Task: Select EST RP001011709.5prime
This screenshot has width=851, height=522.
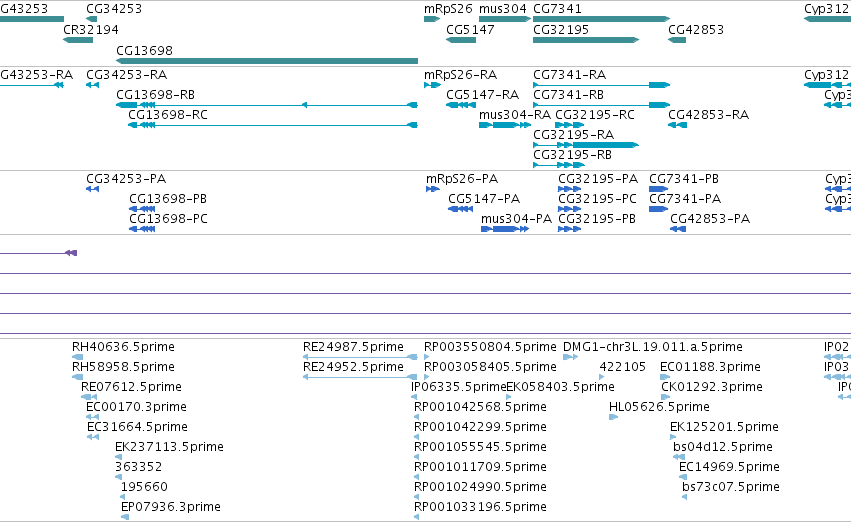Action: coord(480,467)
